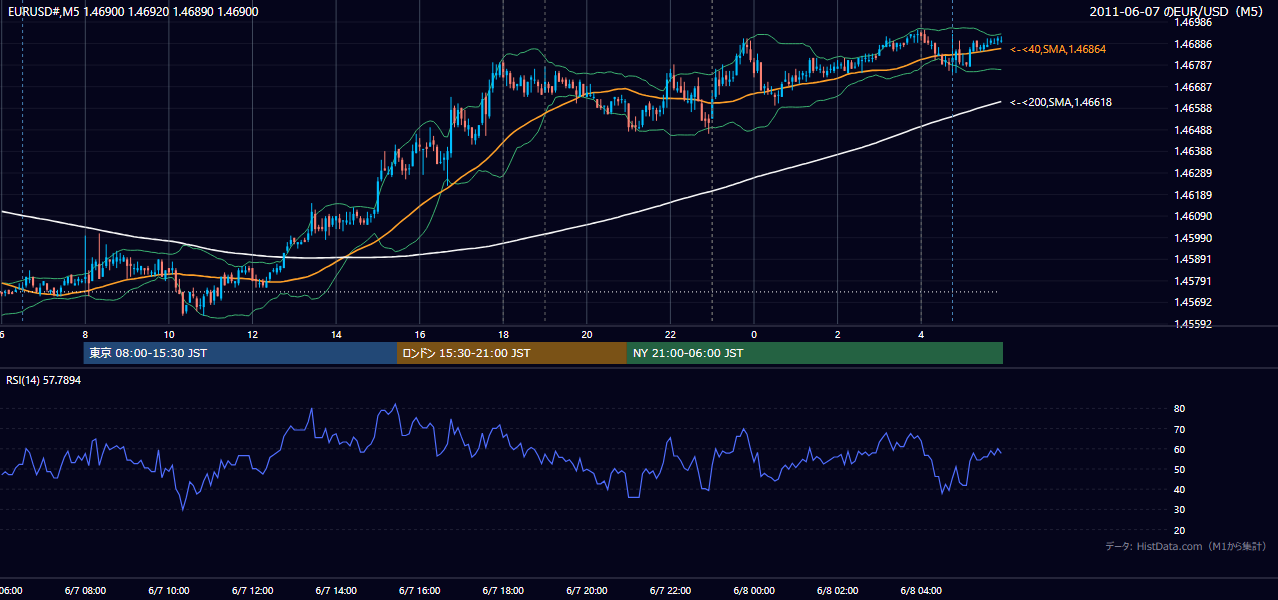Click hour label 16 under price chart

[x=420, y=334]
